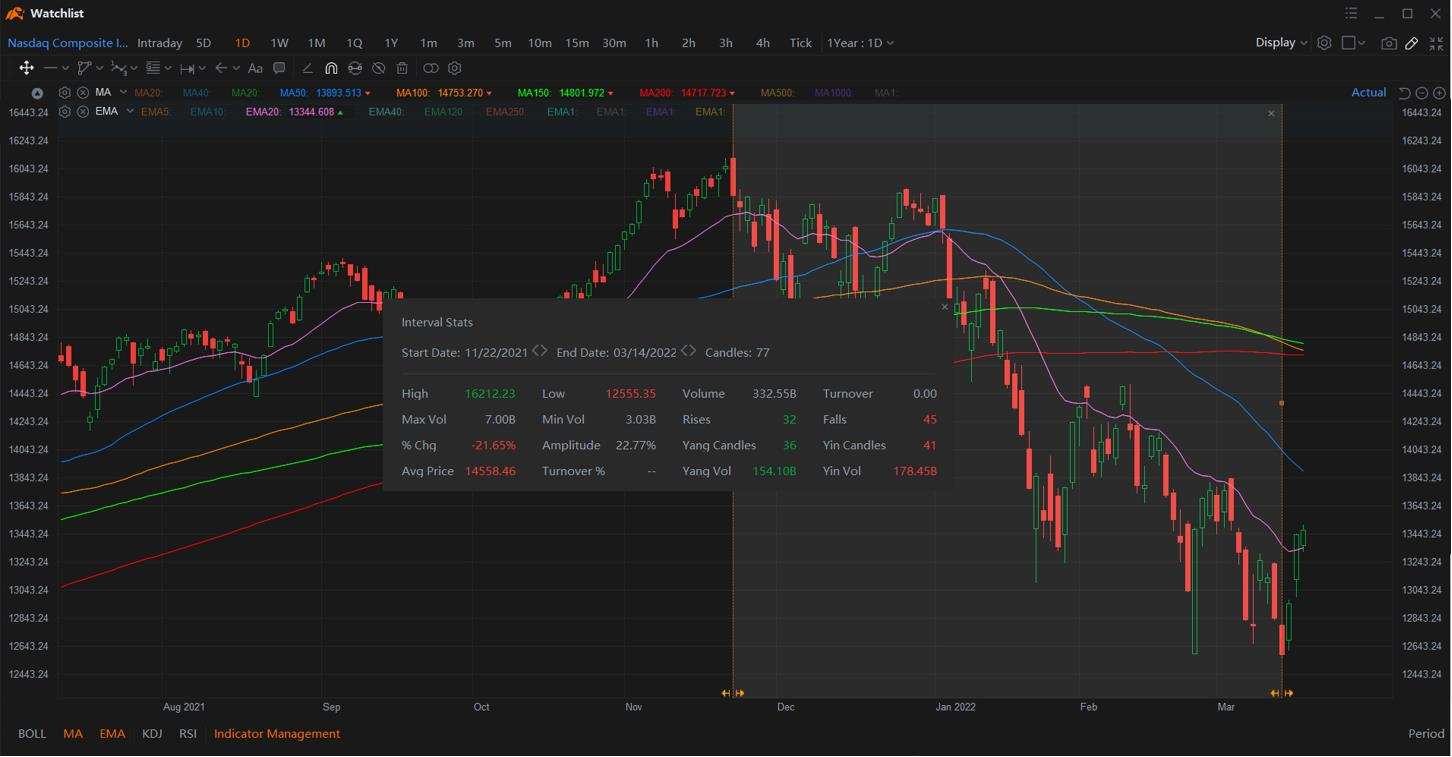Open the list menu icon in title bar

(x=1351, y=14)
